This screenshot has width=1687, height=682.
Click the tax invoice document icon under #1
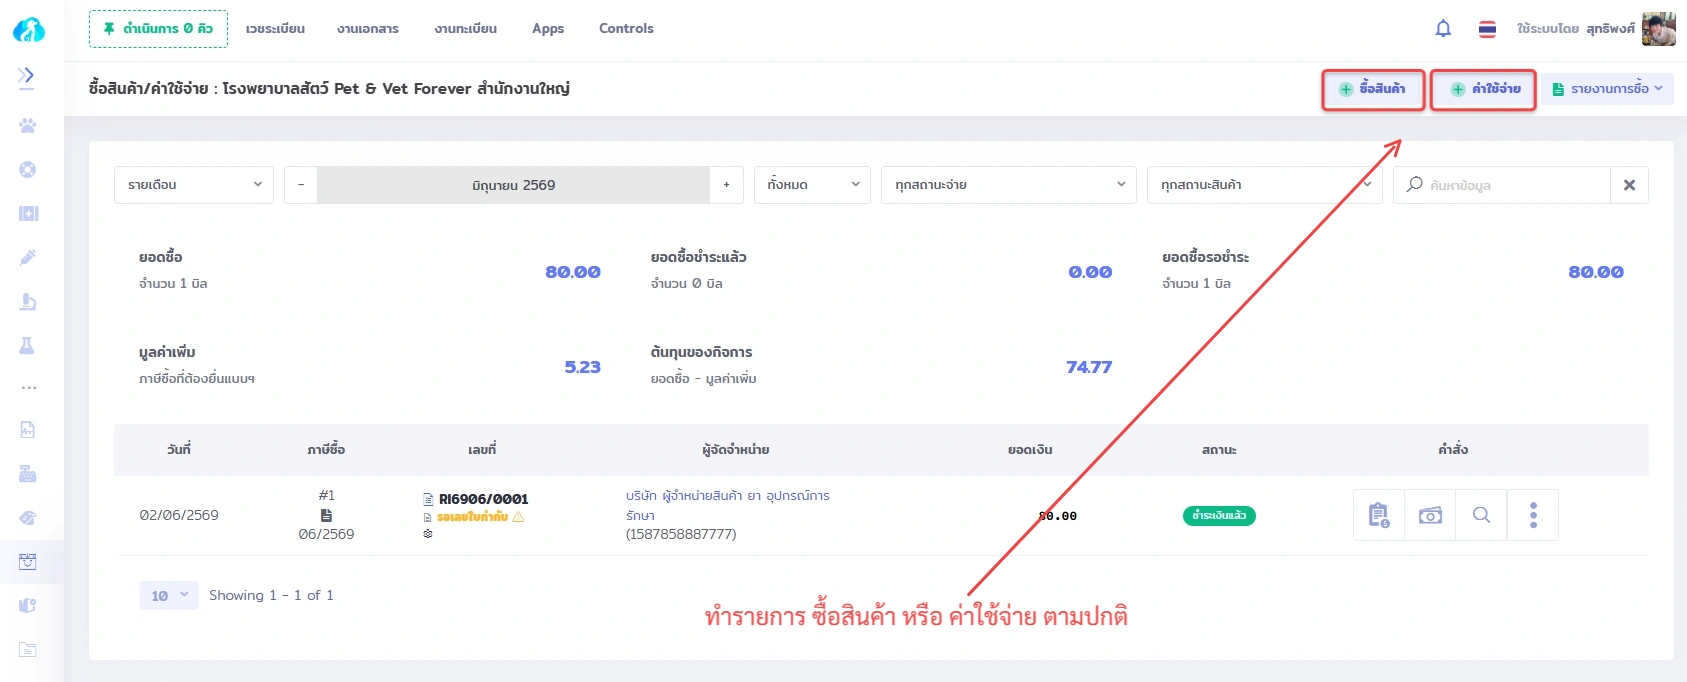326,515
